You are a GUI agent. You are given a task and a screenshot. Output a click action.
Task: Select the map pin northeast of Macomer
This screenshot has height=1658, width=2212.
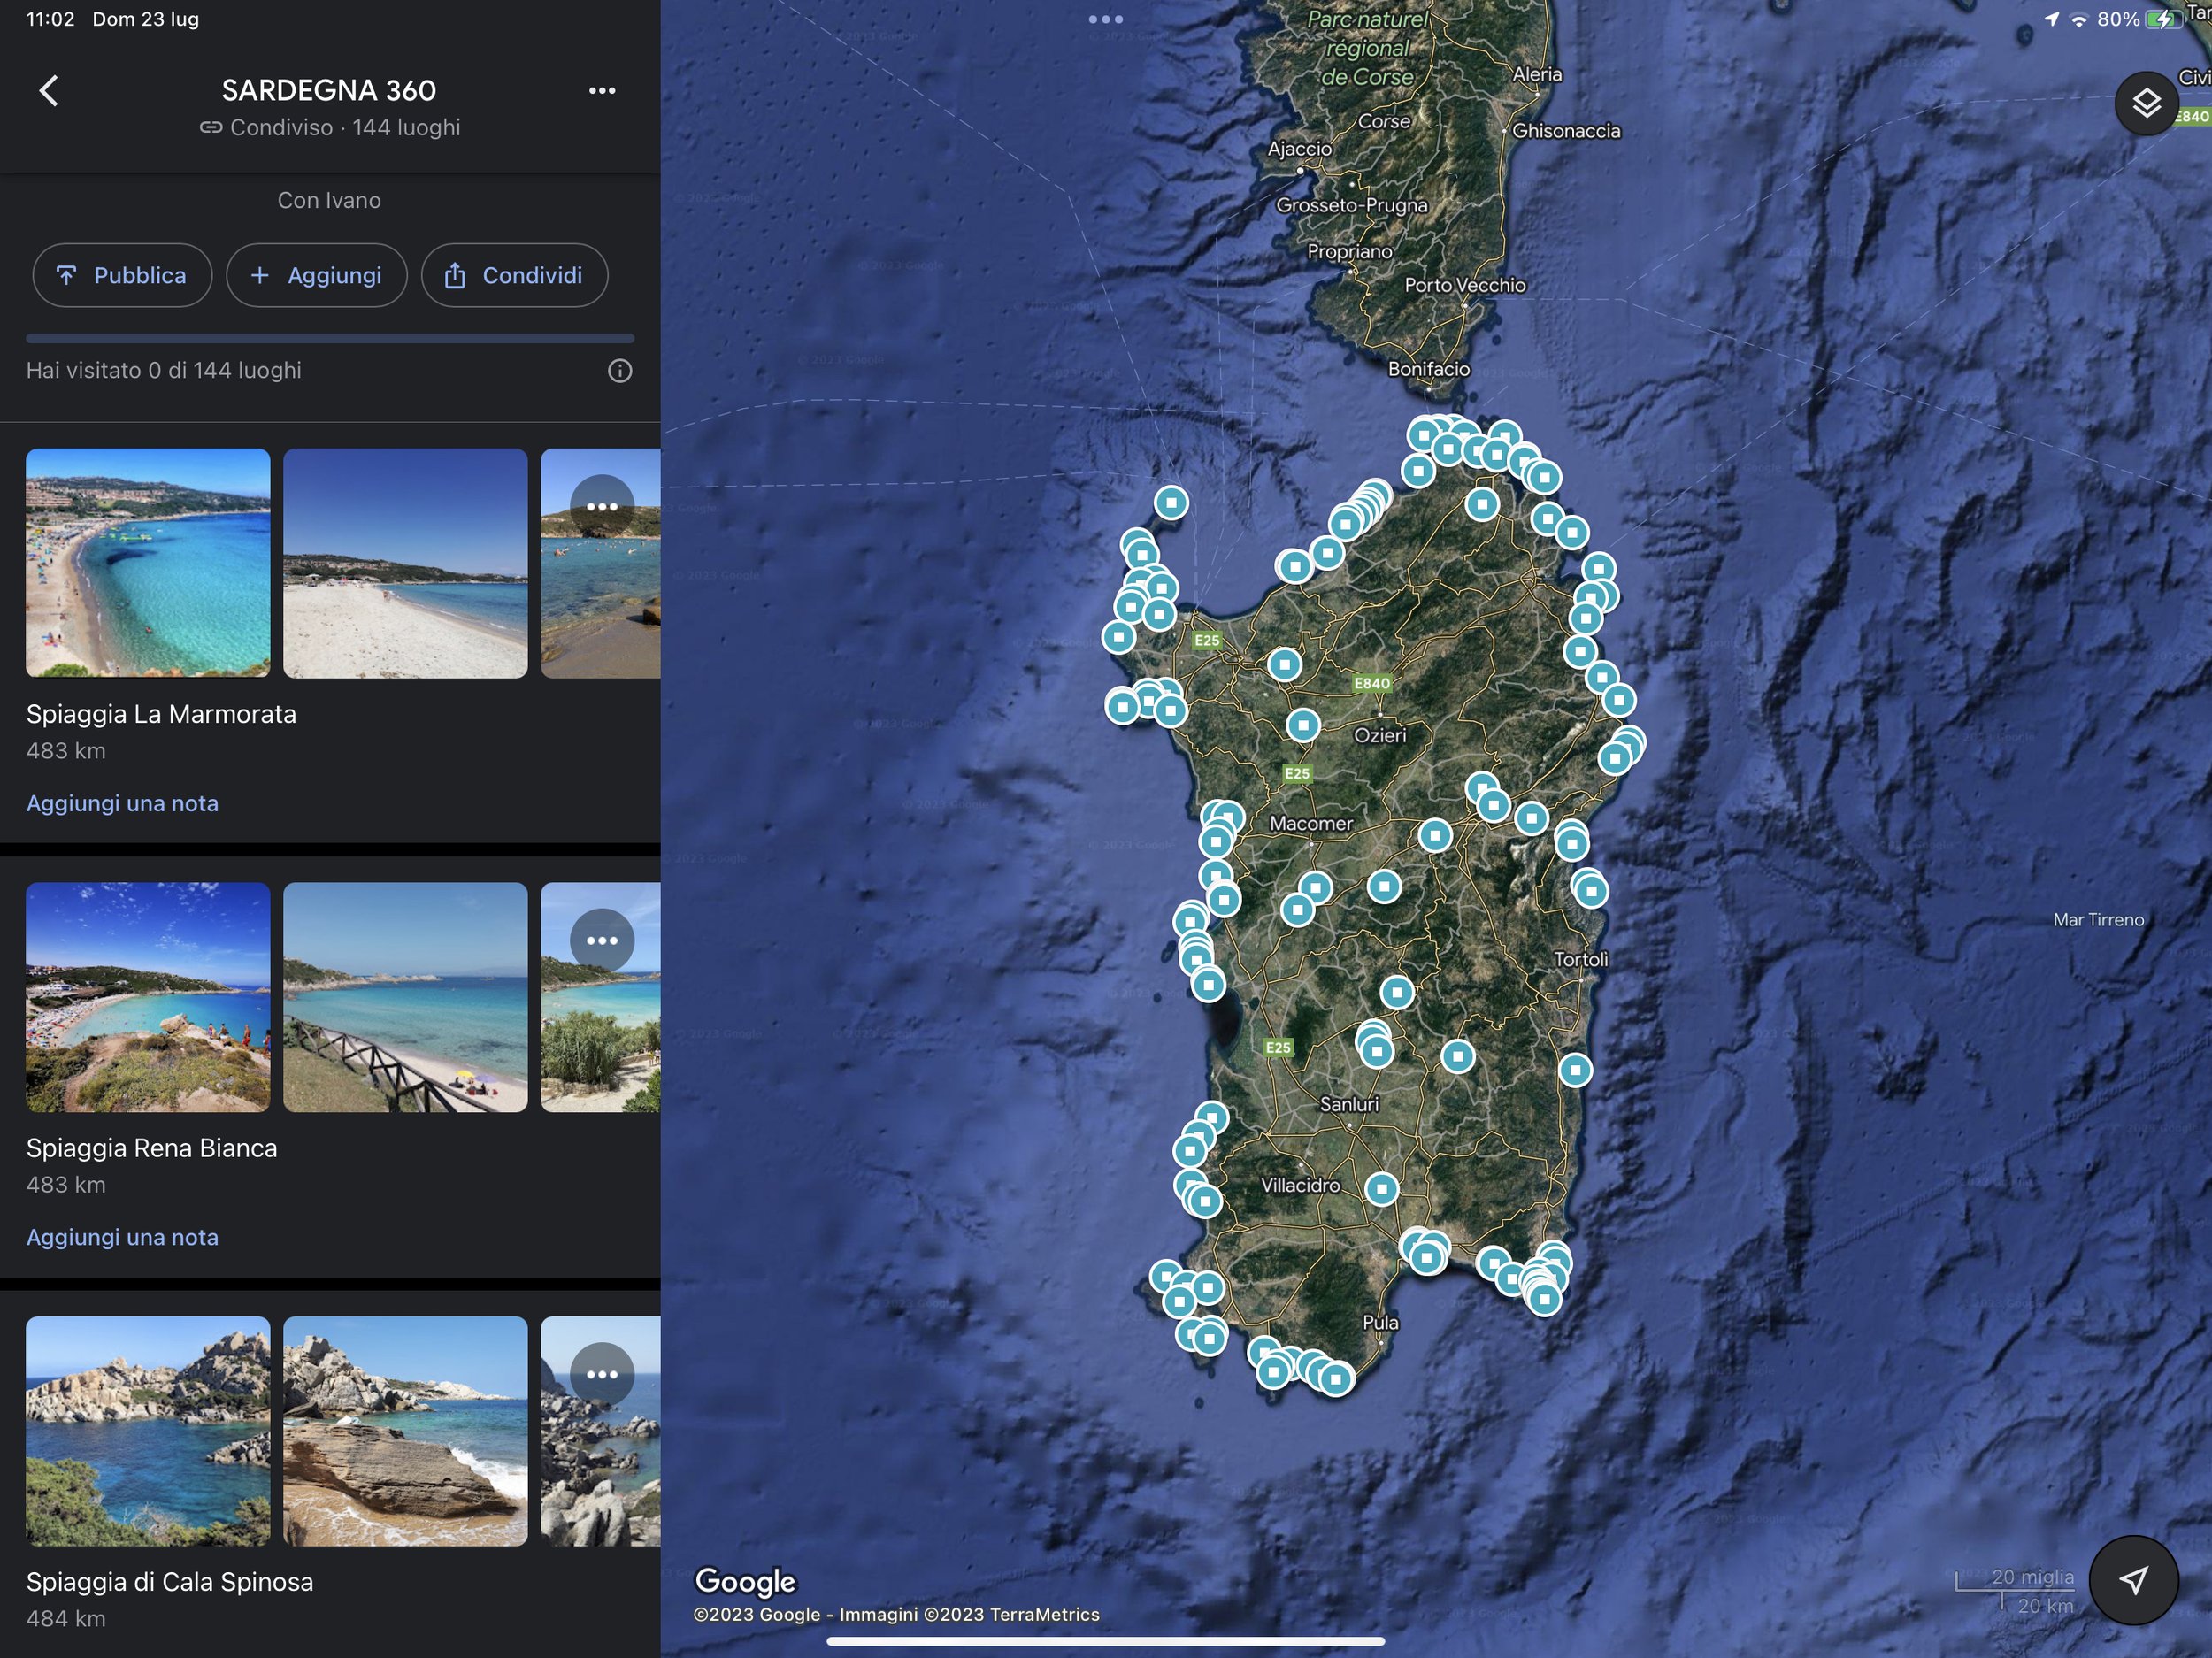point(1435,835)
